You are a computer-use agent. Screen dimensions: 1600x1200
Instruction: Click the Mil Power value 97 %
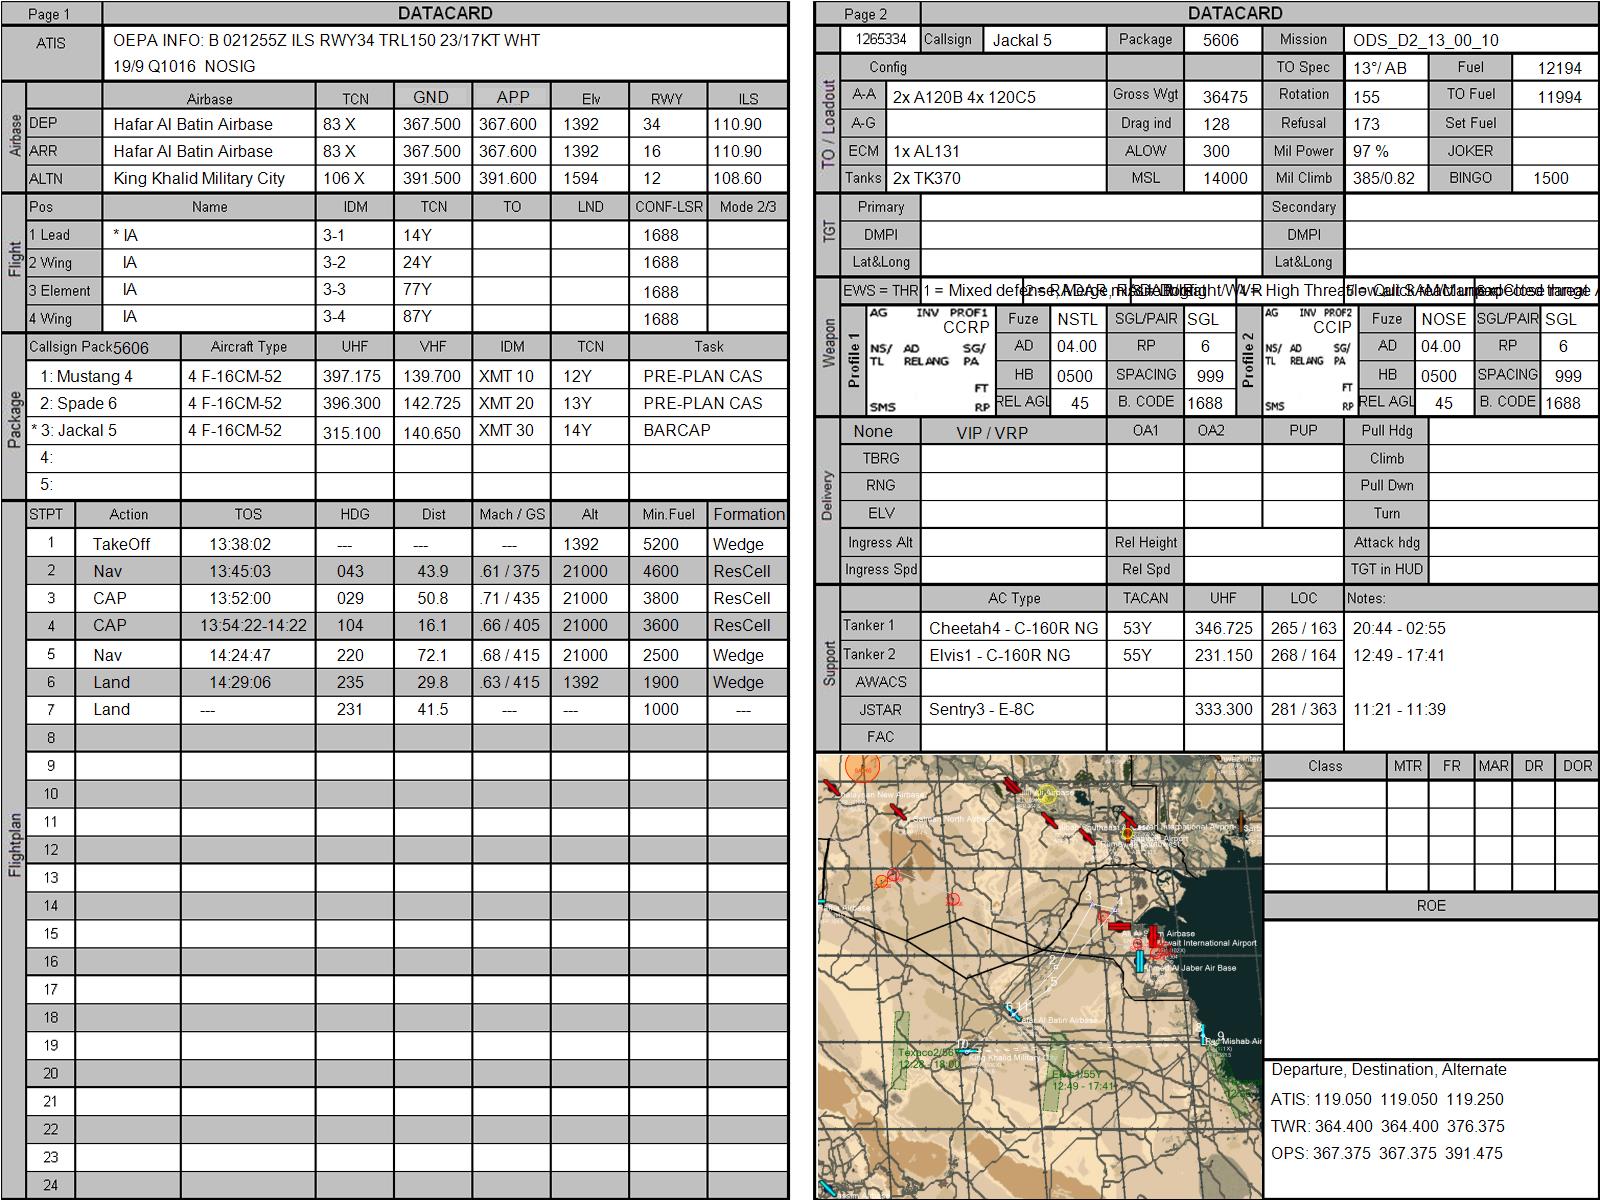1371,152
